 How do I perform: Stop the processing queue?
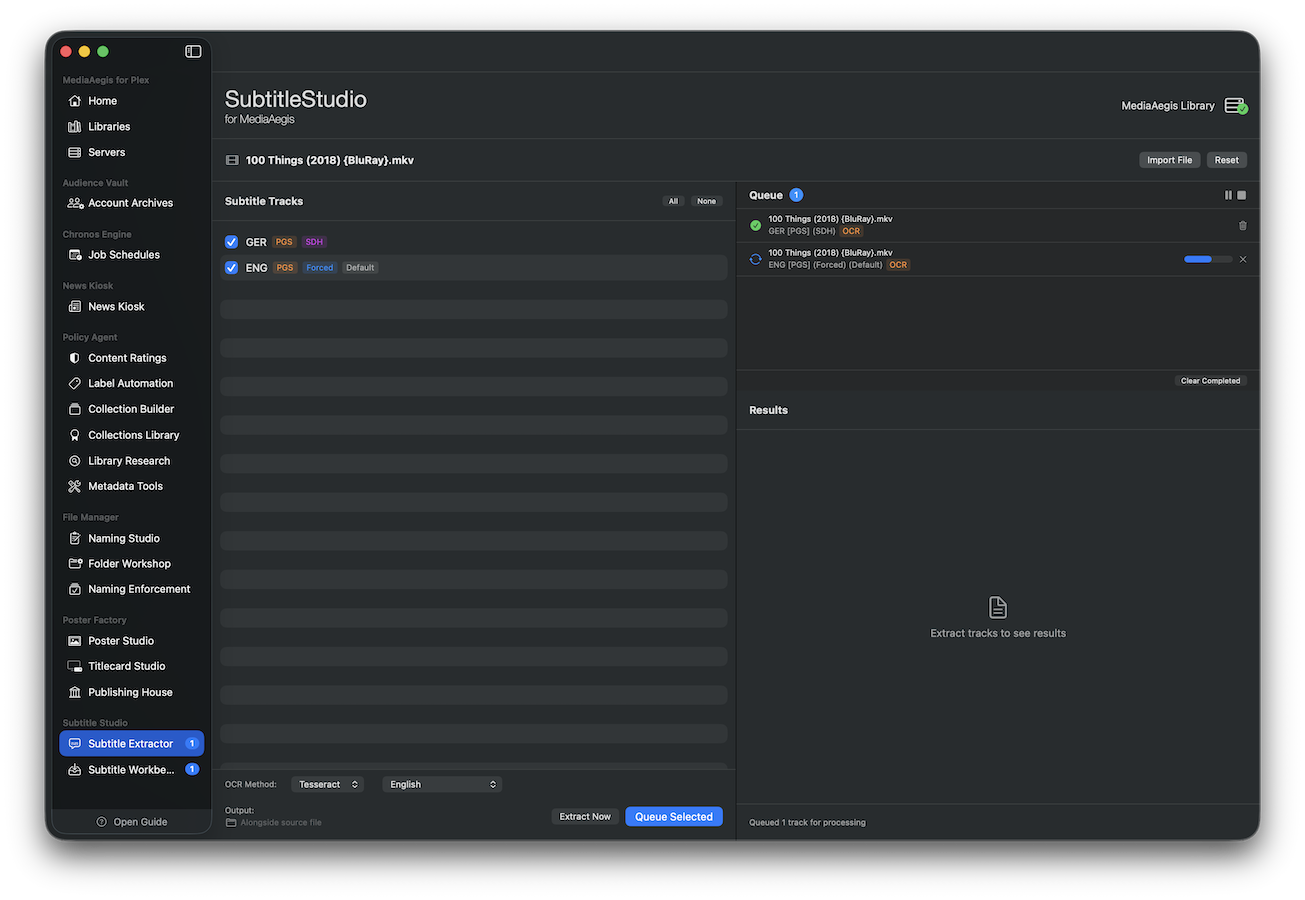point(1242,195)
